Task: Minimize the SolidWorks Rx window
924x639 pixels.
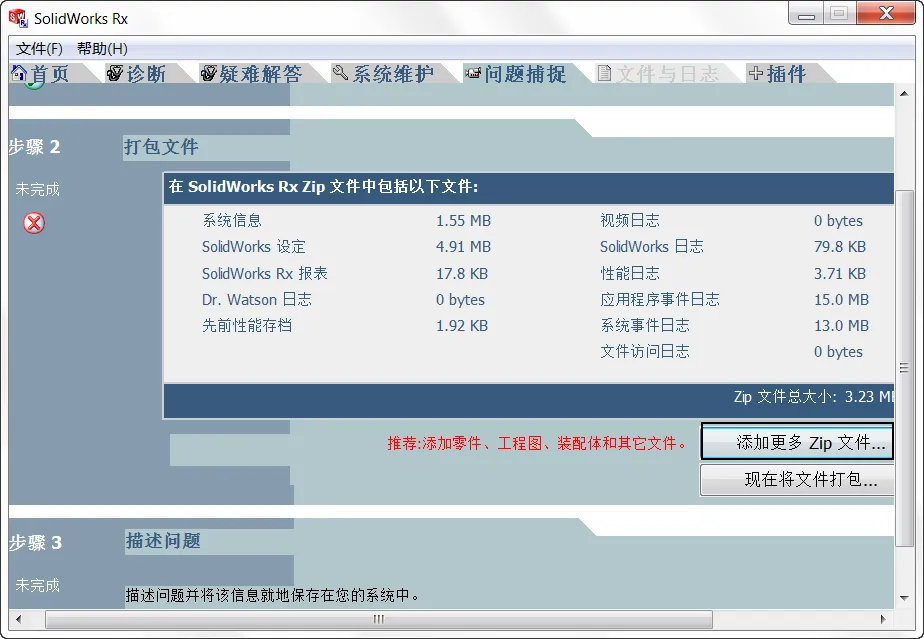Action: click(x=806, y=14)
